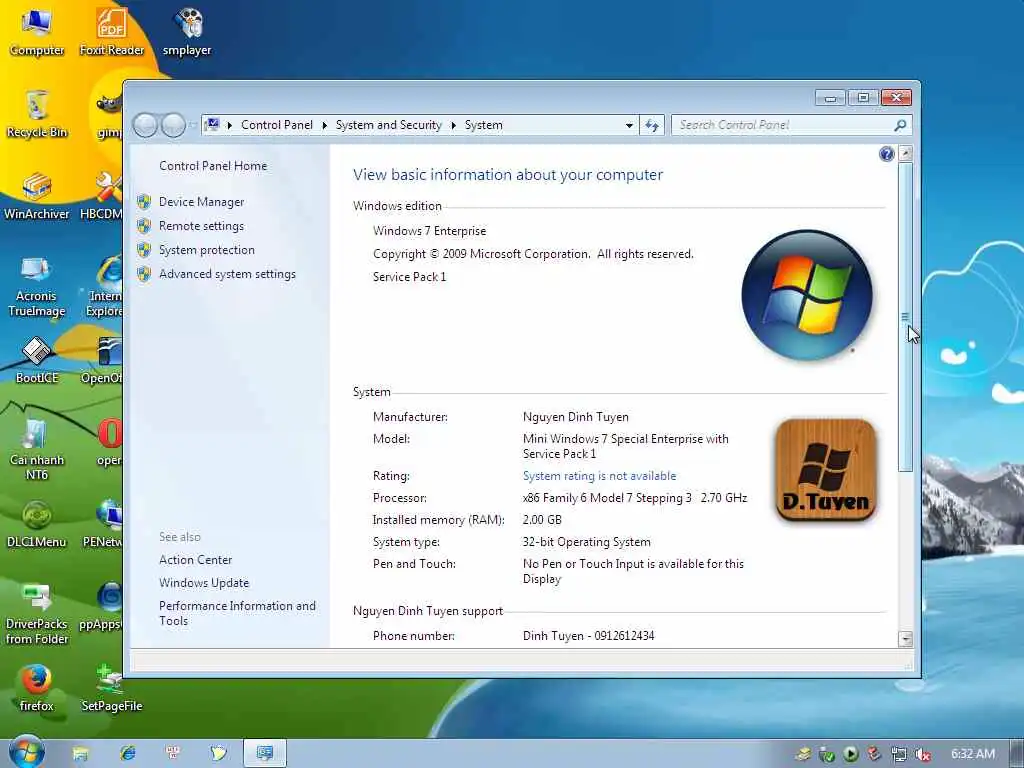Select the WinArchiver desktop icon

pos(37,195)
